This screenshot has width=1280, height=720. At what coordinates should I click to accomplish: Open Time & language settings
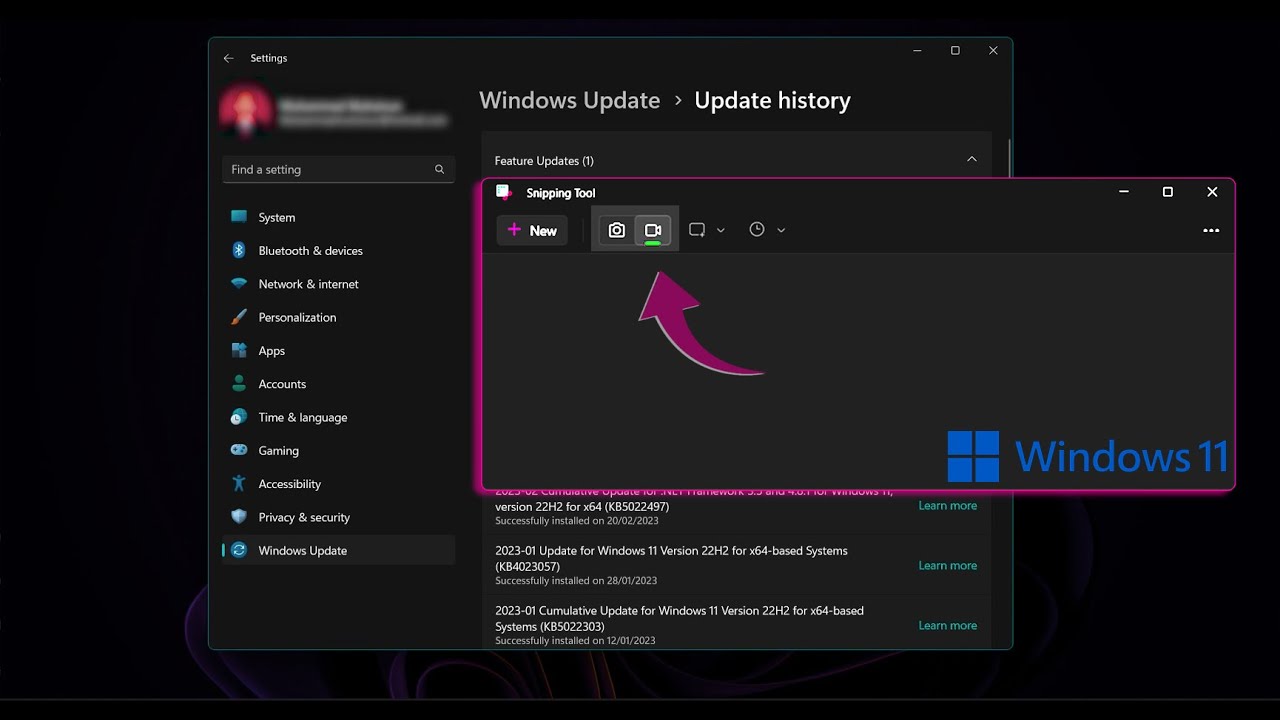338,417
